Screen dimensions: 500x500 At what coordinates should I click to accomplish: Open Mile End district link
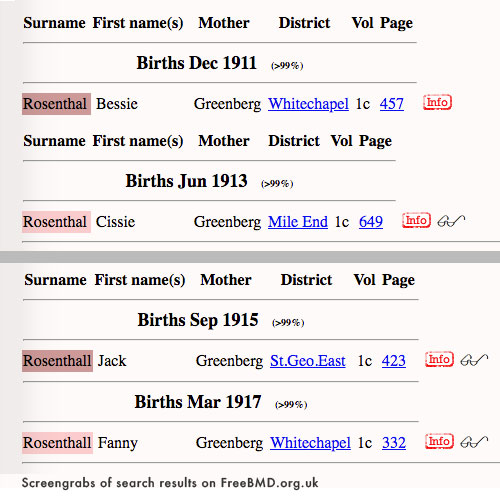point(298,222)
